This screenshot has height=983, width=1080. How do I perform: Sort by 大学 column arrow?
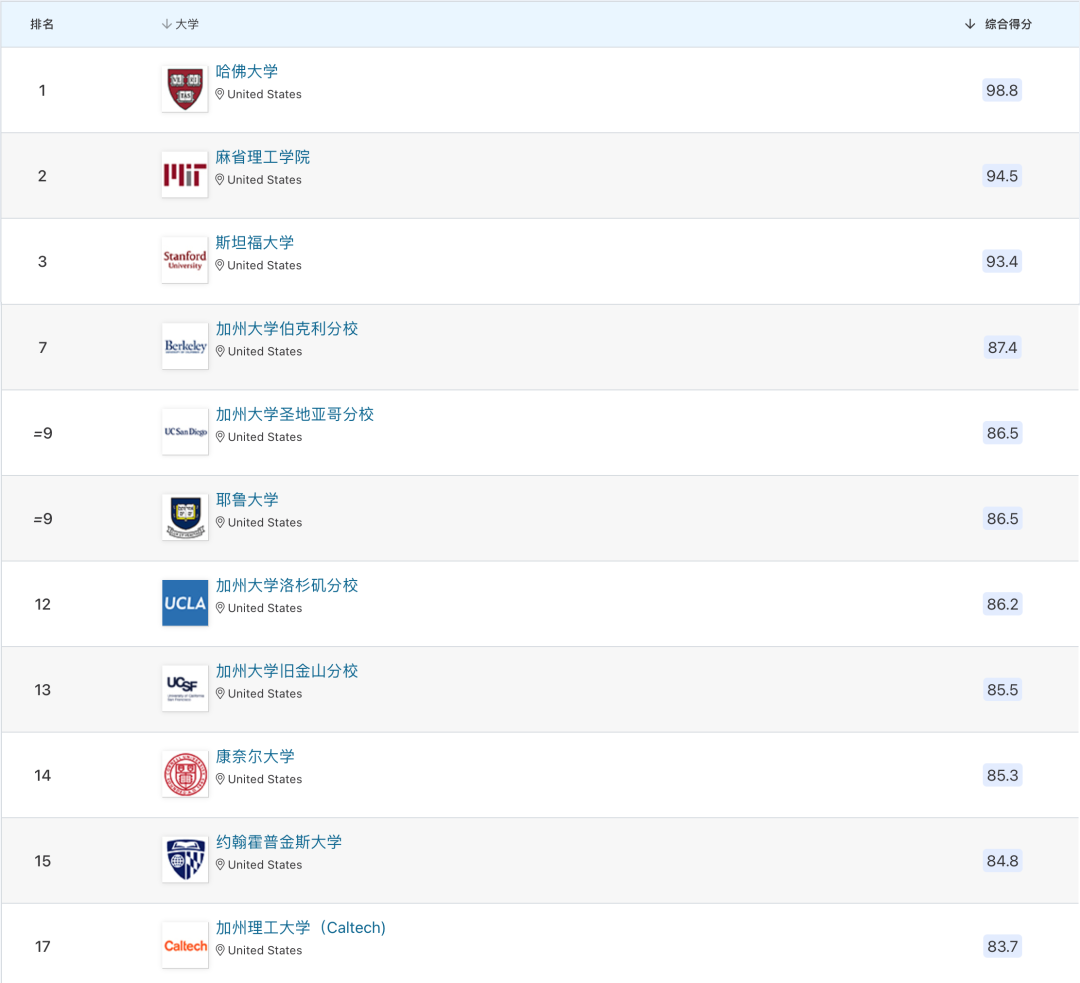(x=166, y=24)
